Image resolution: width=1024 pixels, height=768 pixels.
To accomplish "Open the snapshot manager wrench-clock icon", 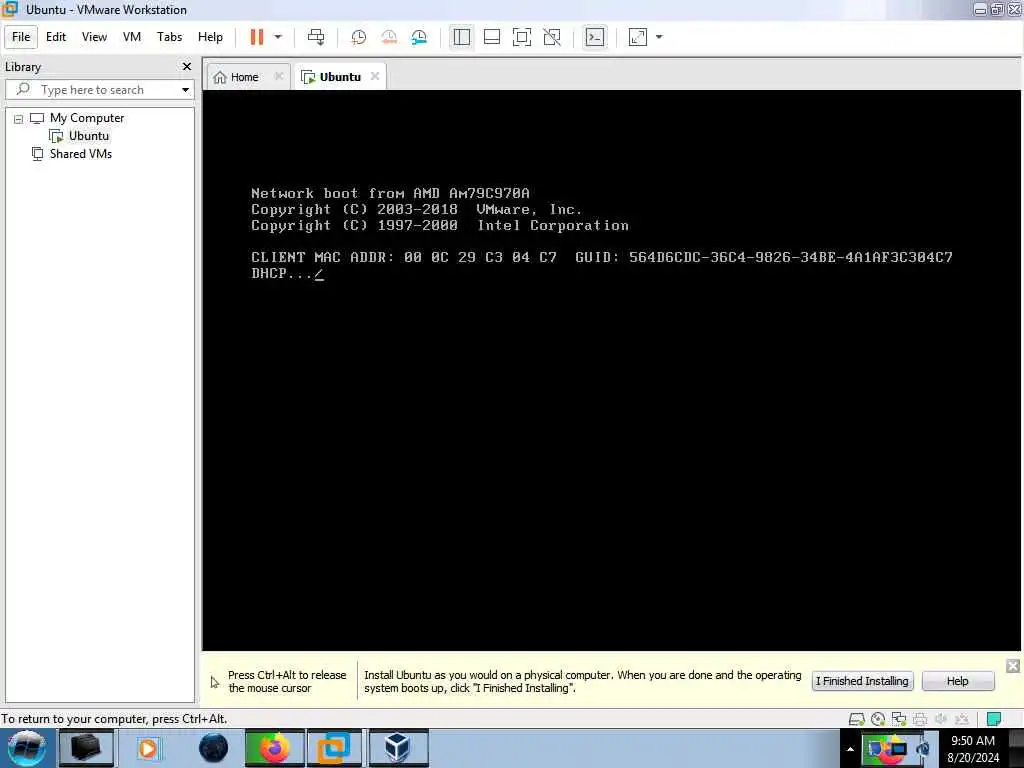I will 419,37.
